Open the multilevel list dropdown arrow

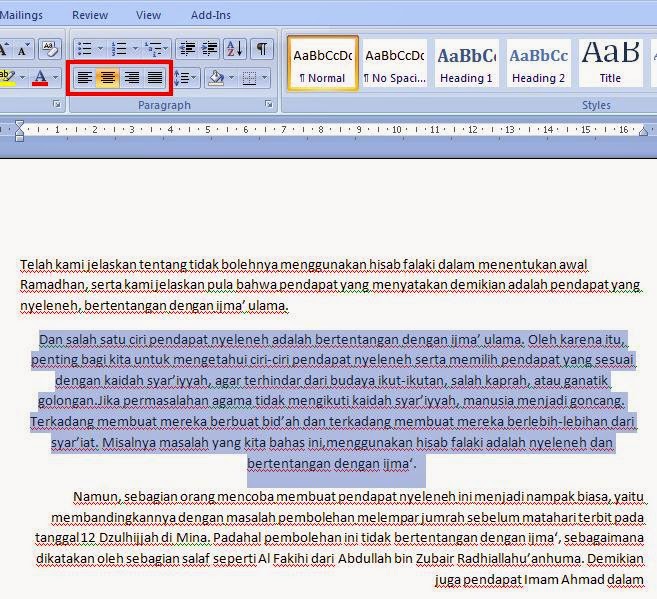pos(166,49)
